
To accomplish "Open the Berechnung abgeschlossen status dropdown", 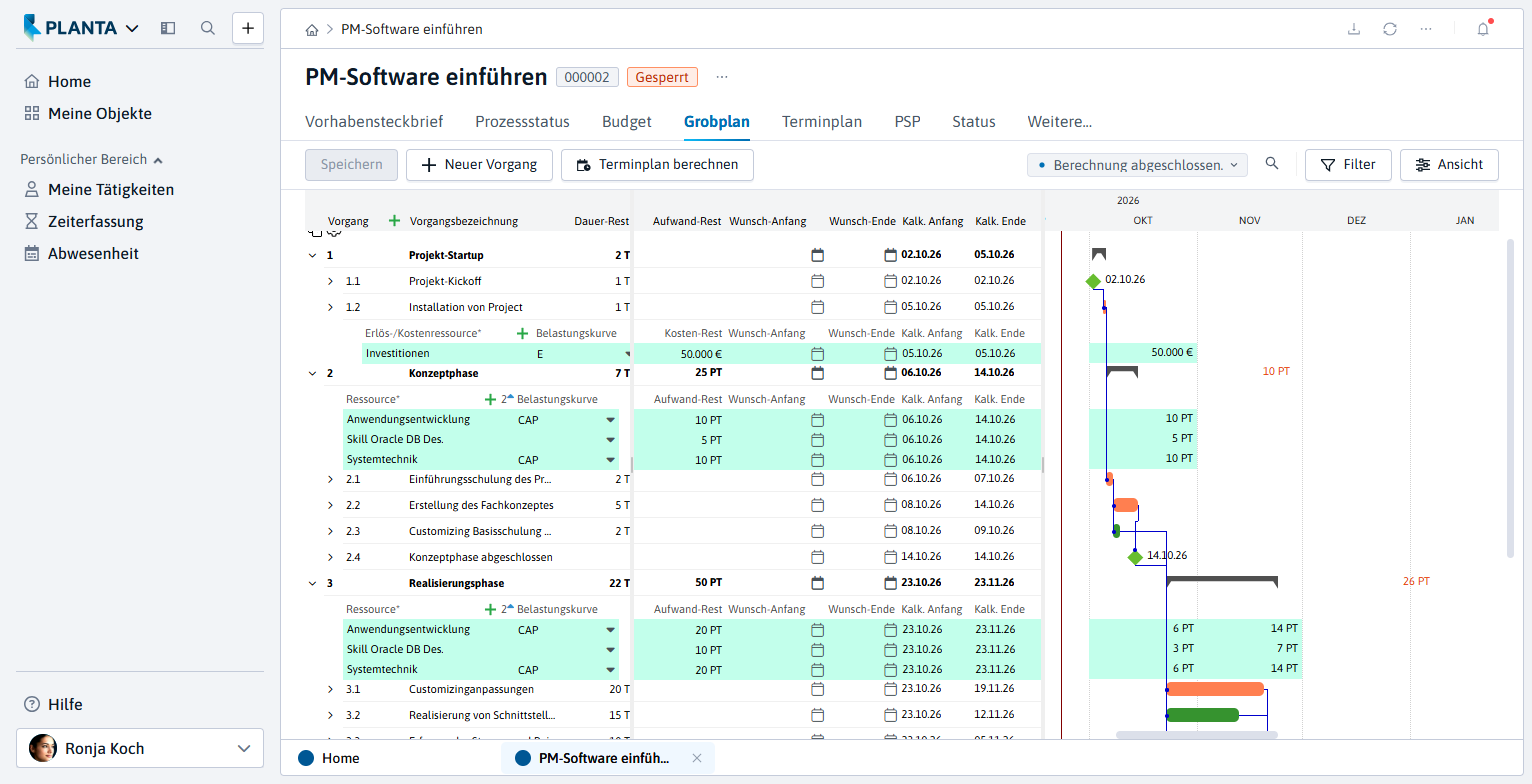I will 1137,165.
